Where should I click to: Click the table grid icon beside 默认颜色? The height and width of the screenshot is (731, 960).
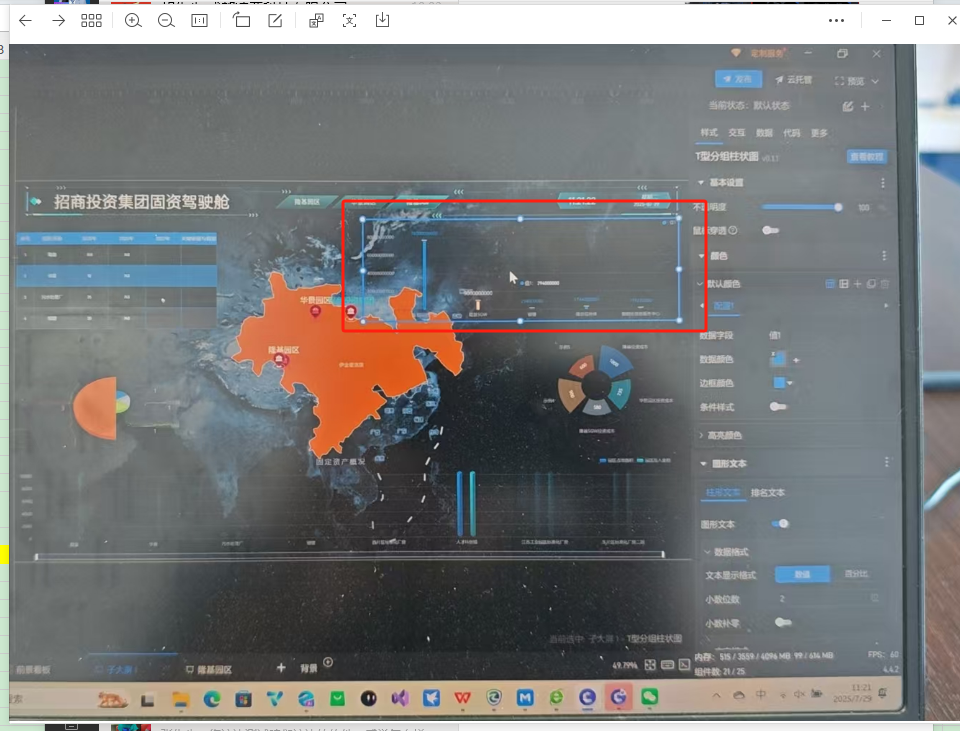(x=844, y=283)
